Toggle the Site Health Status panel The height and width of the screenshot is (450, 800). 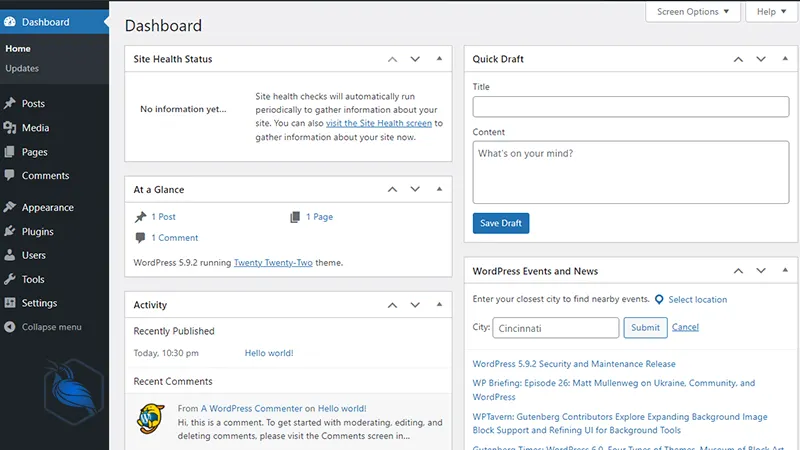(439, 59)
